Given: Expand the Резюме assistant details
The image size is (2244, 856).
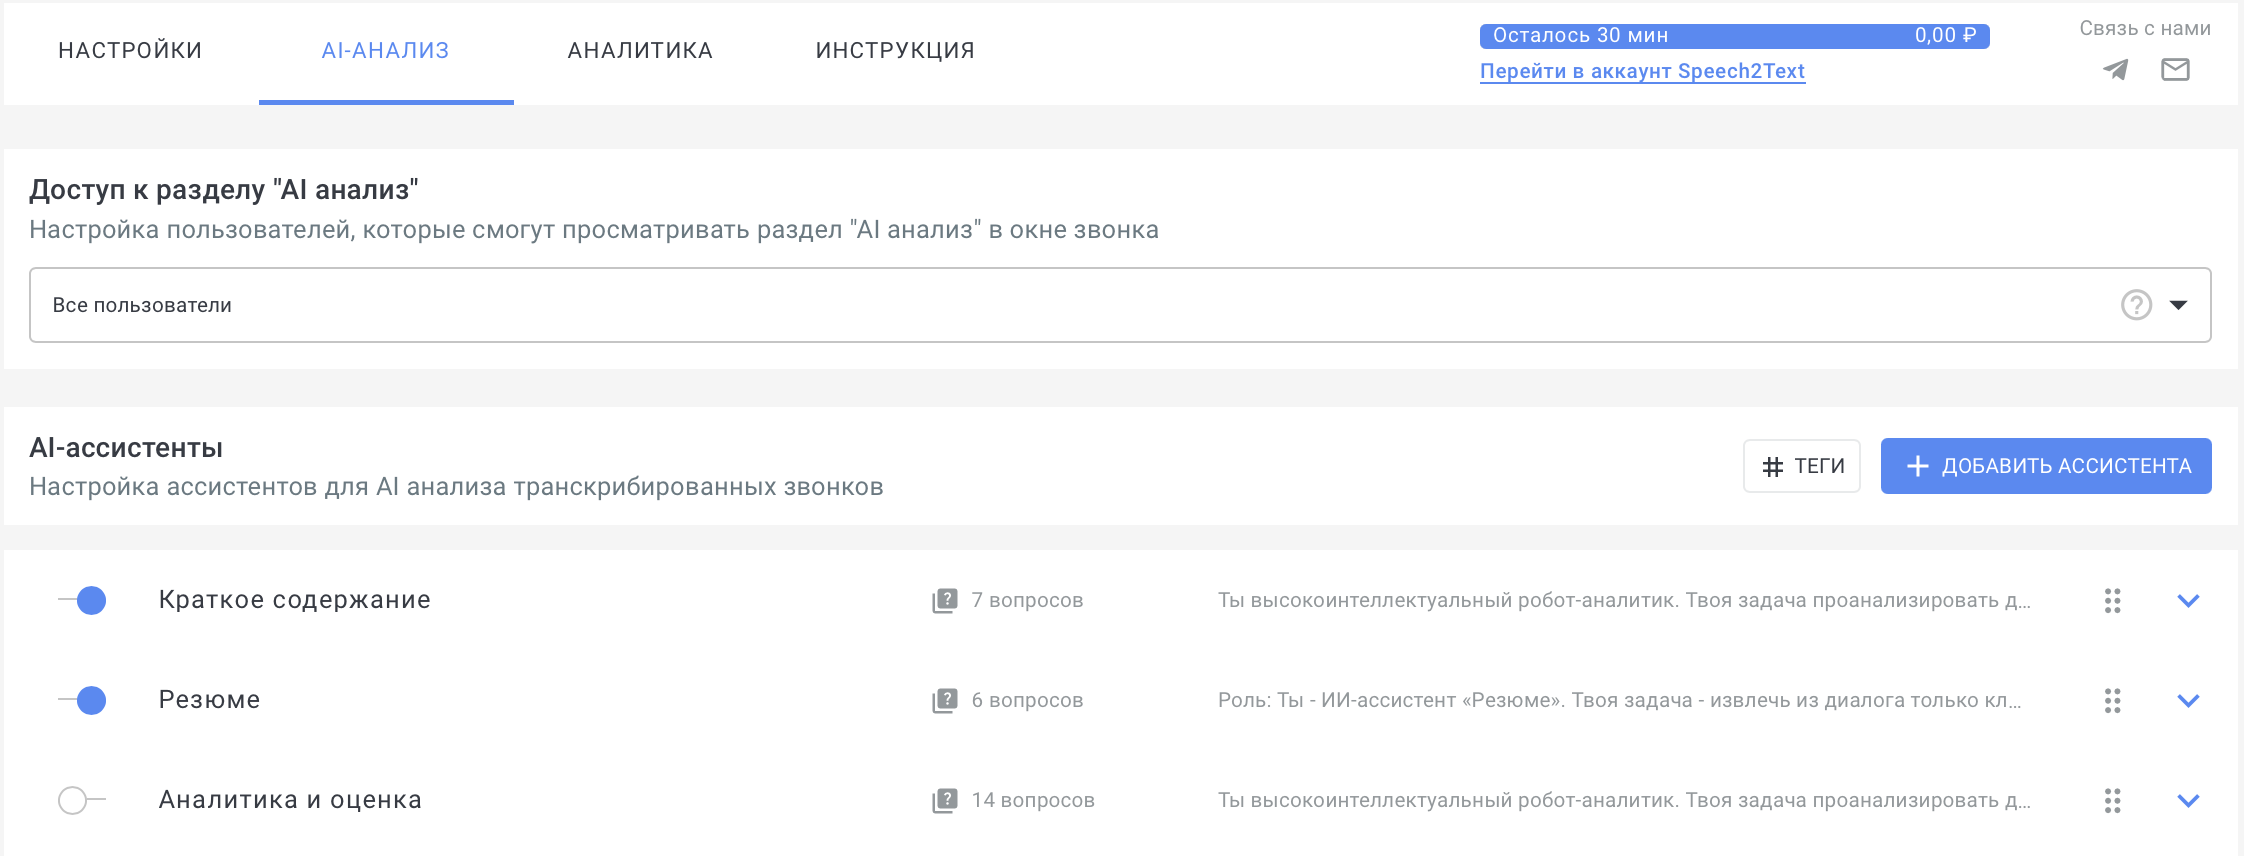Looking at the screenshot, I should coord(2188,700).
